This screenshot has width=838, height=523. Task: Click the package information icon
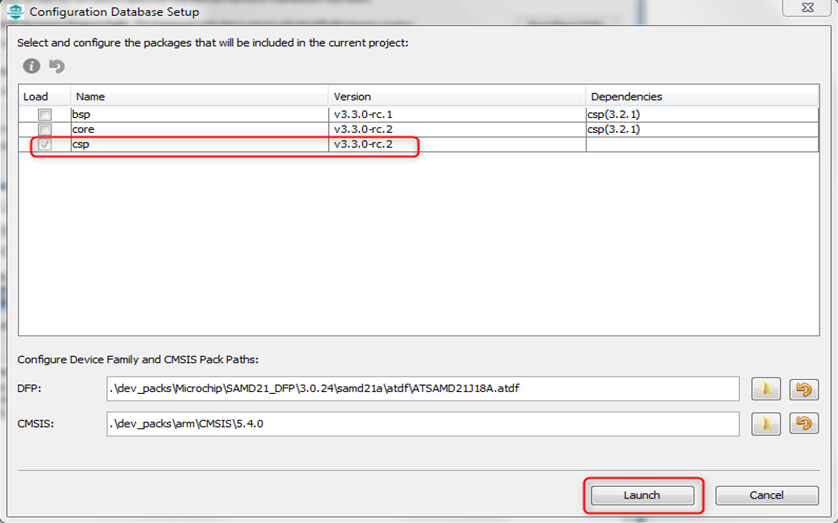tap(32, 66)
